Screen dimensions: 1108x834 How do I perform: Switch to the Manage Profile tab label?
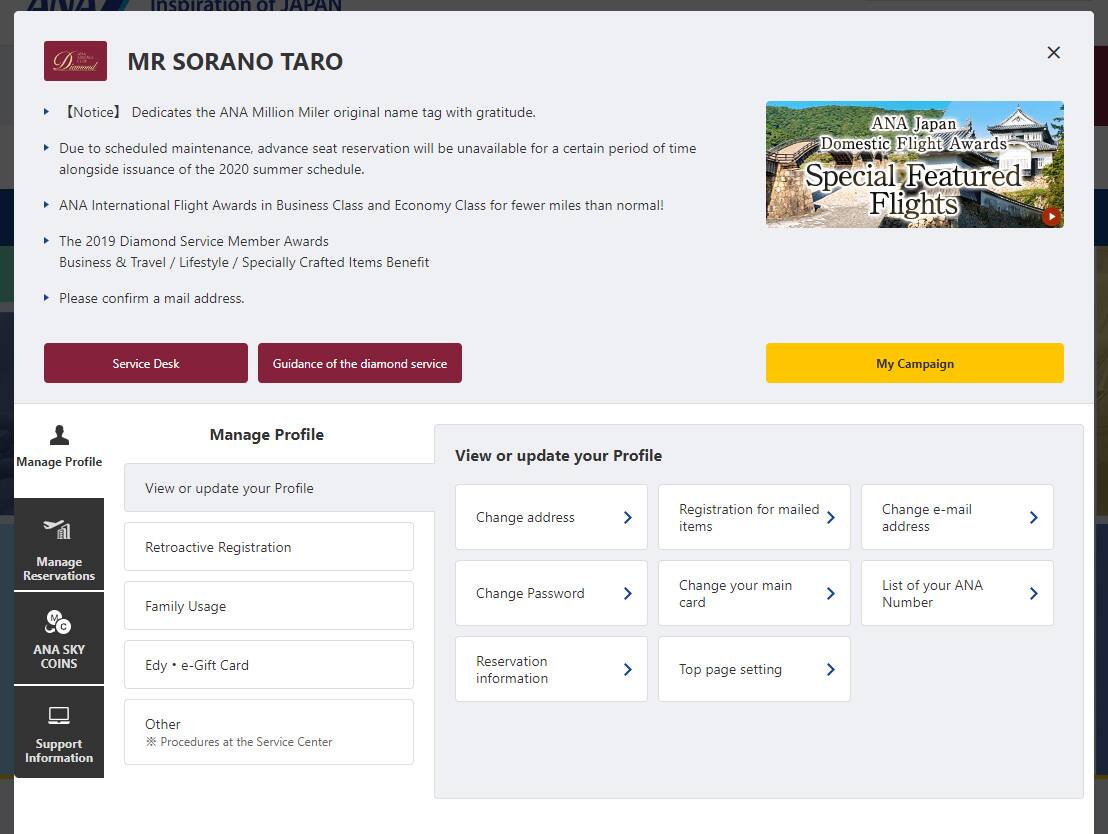pyautogui.click(x=59, y=462)
